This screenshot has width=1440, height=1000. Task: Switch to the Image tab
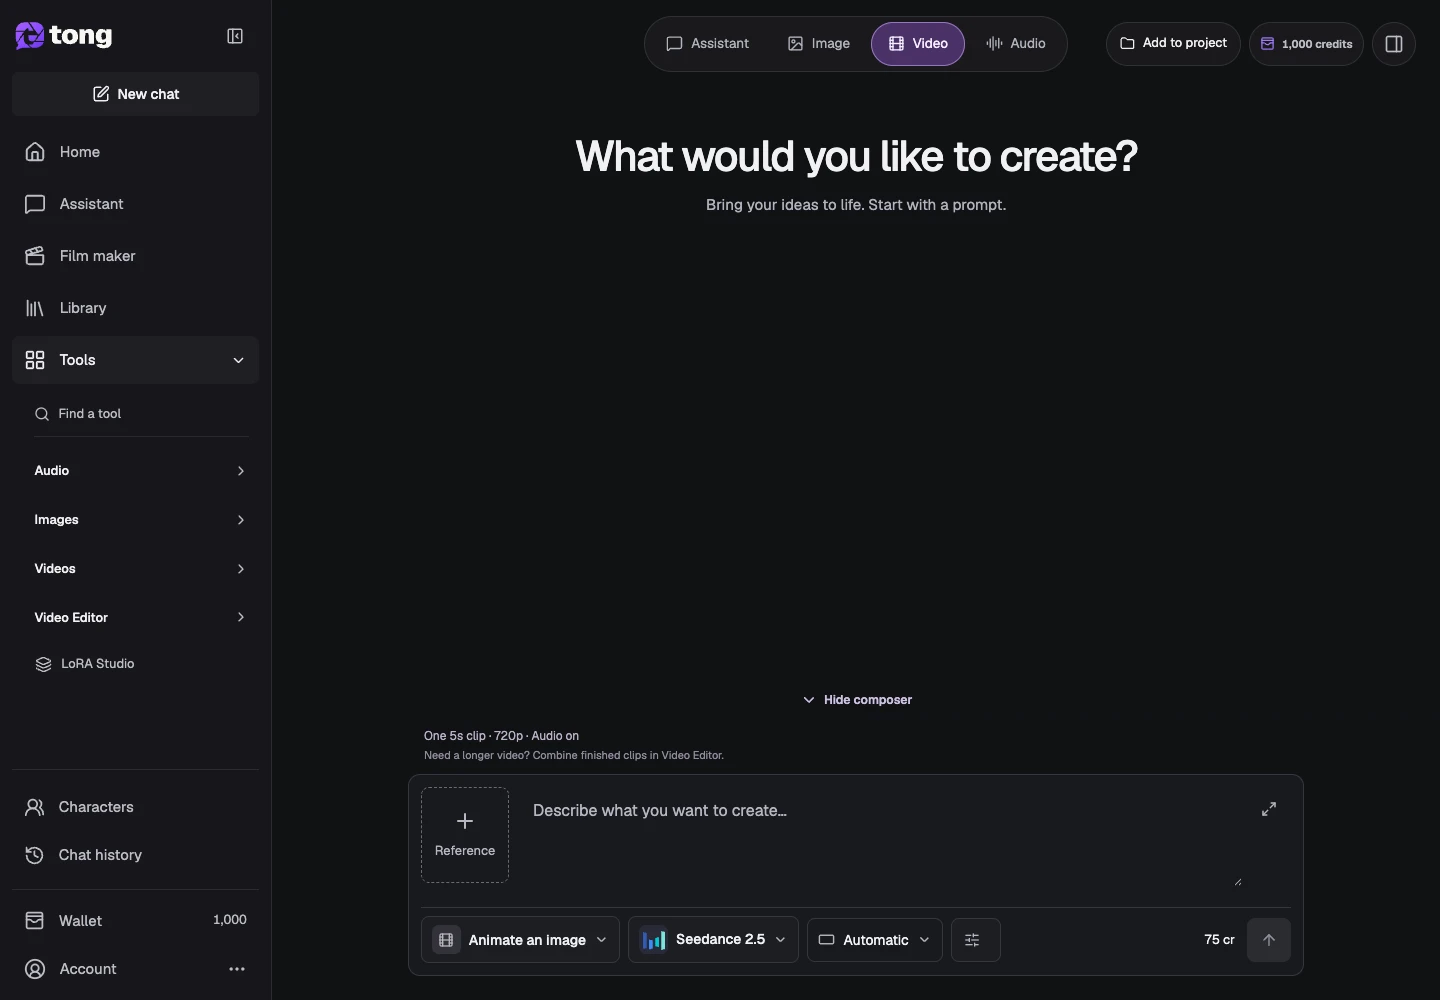[819, 44]
